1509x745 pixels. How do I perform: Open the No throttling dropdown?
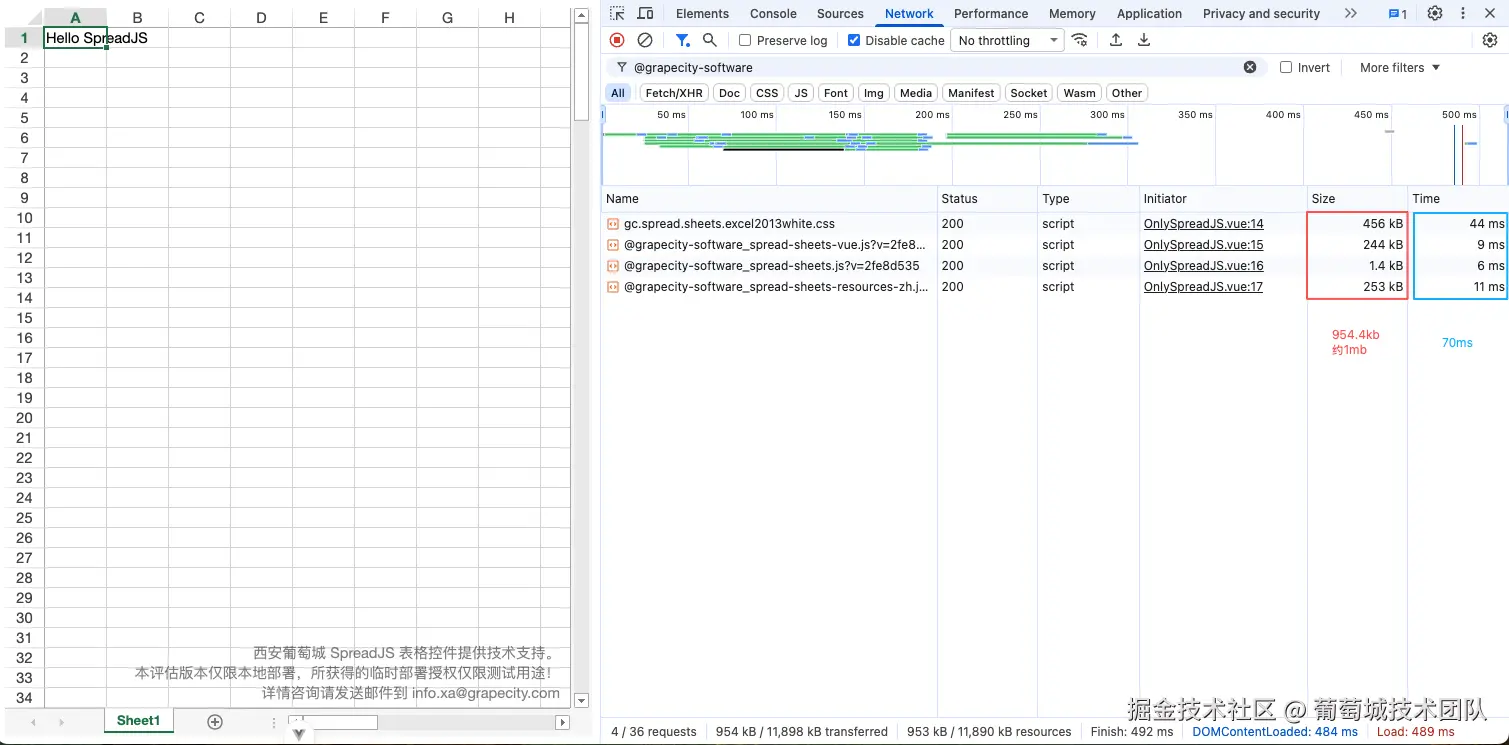point(1008,40)
